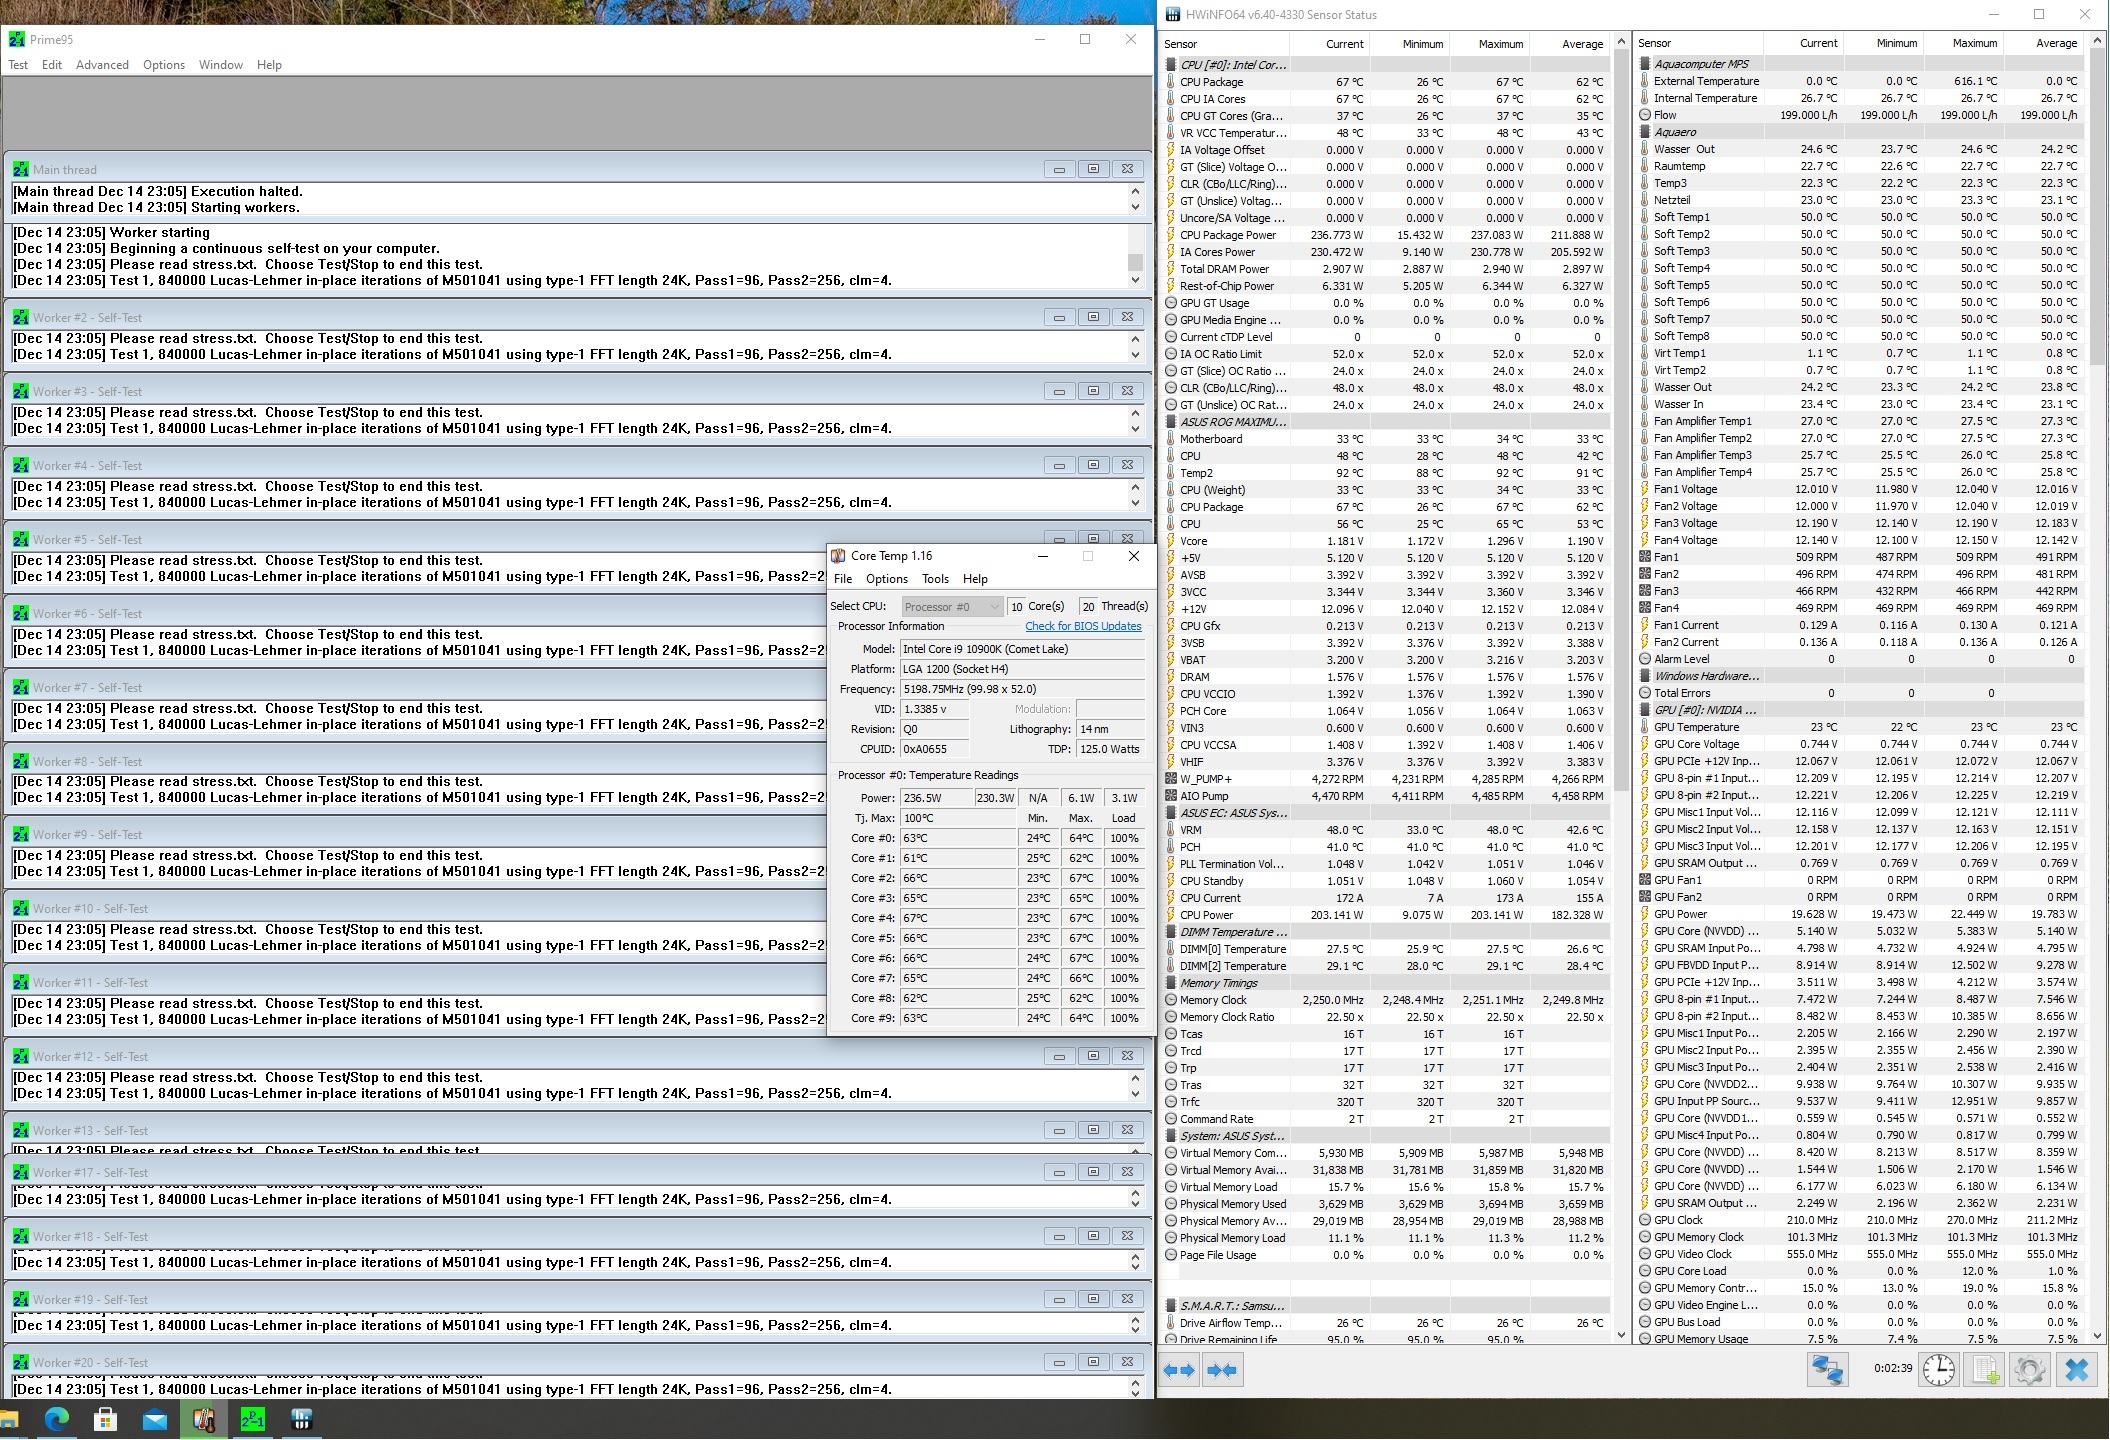Click the Prime95 title bar app icon
This screenshot has height=1440, width=2110.
[x=17, y=39]
